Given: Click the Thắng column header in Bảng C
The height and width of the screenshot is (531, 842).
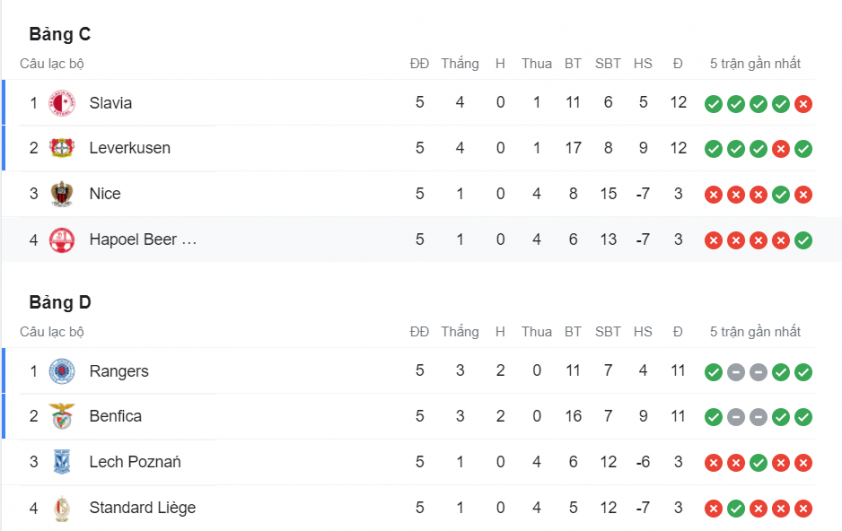Looking at the screenshot, I should click(460, 63).
